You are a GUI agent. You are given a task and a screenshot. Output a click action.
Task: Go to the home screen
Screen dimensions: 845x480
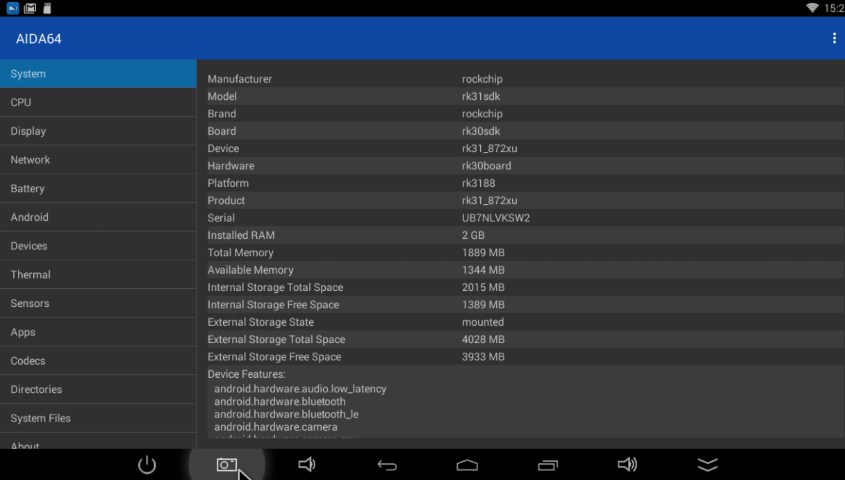coord(467,465)
